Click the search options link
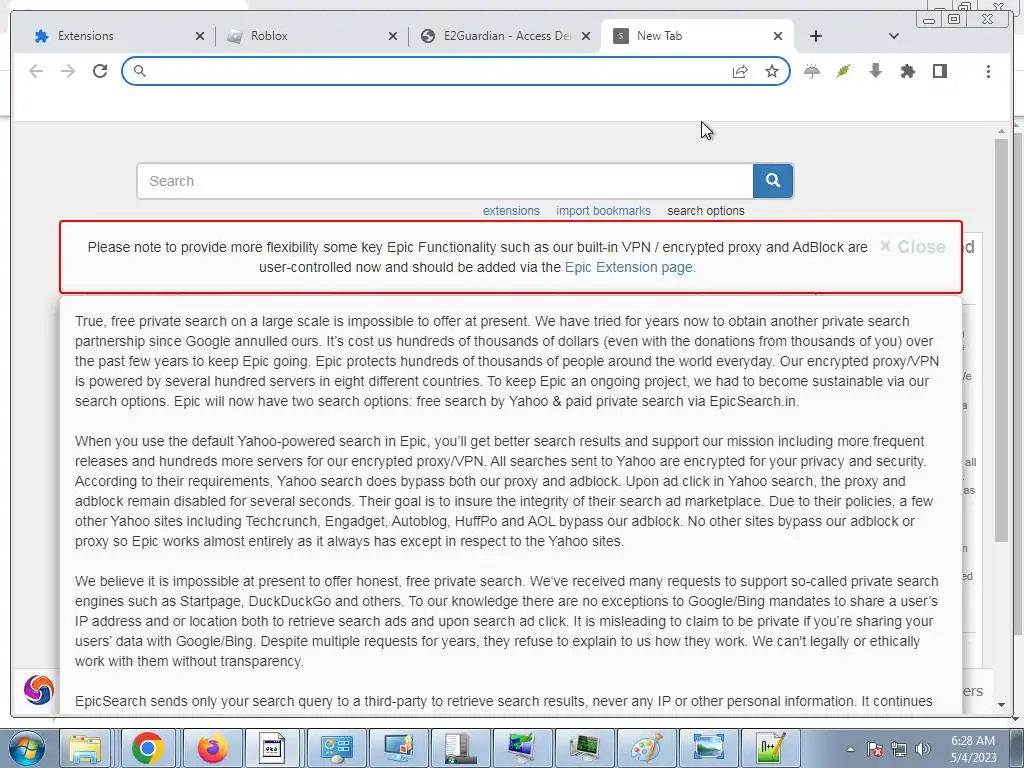This screenshot has width=1024, height=768. point(706,211)
